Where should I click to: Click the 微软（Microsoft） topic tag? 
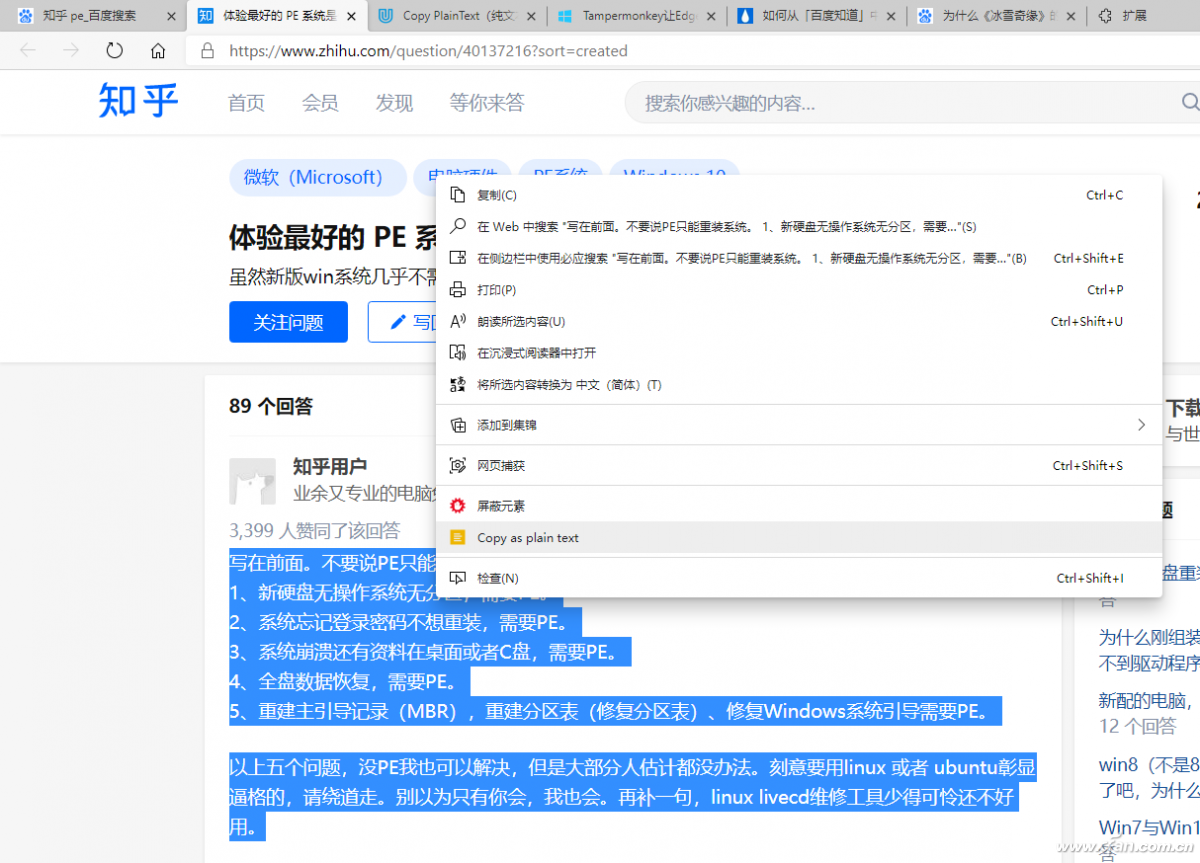coord(318,177)
